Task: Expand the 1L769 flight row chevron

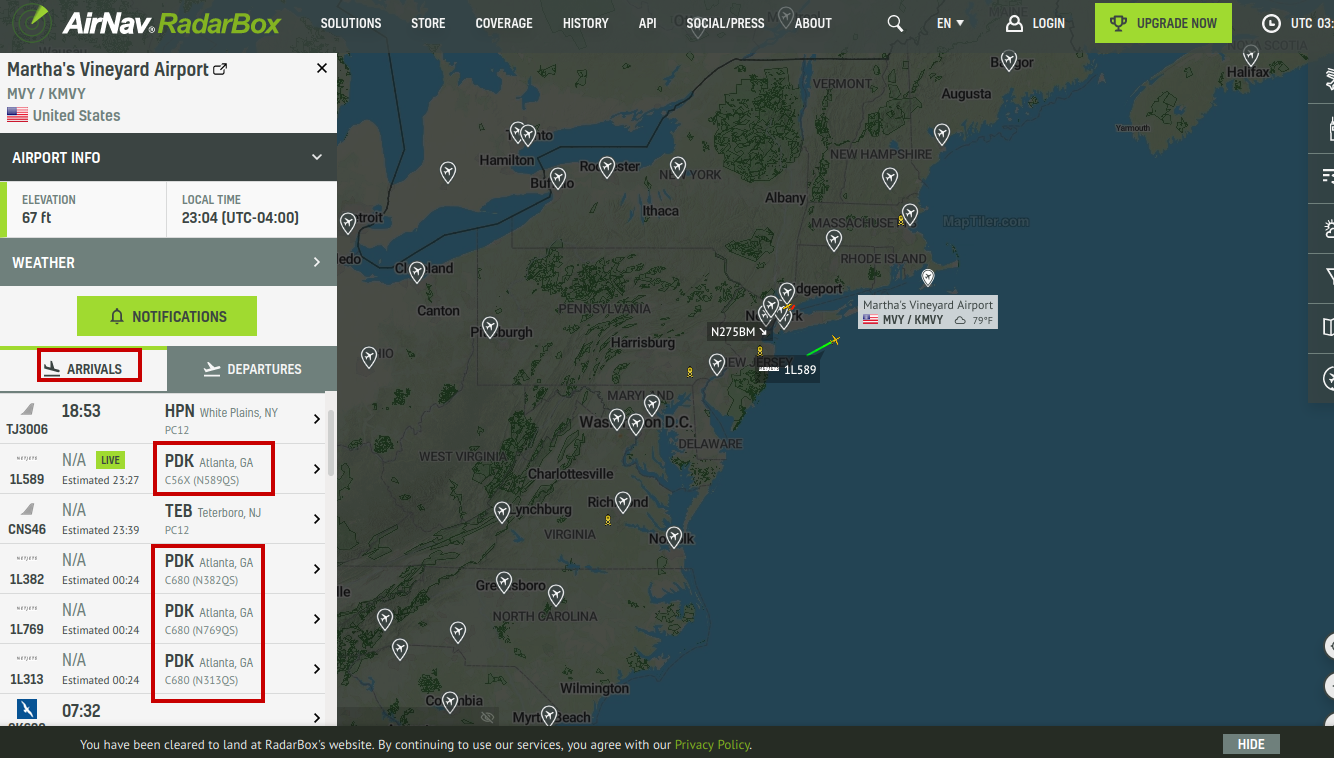Action: [x=317, y=619]
